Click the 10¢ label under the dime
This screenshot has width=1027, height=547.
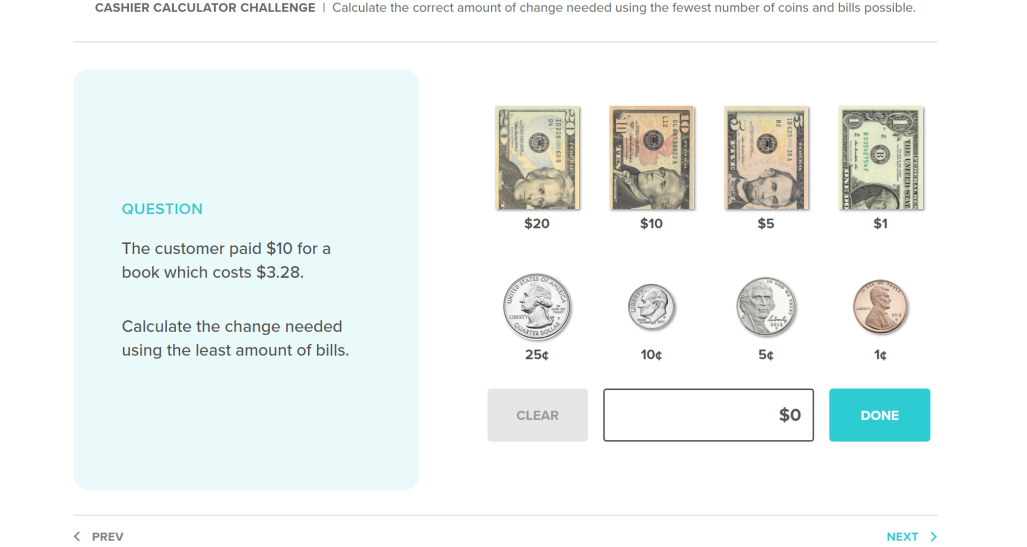[651, 355]
